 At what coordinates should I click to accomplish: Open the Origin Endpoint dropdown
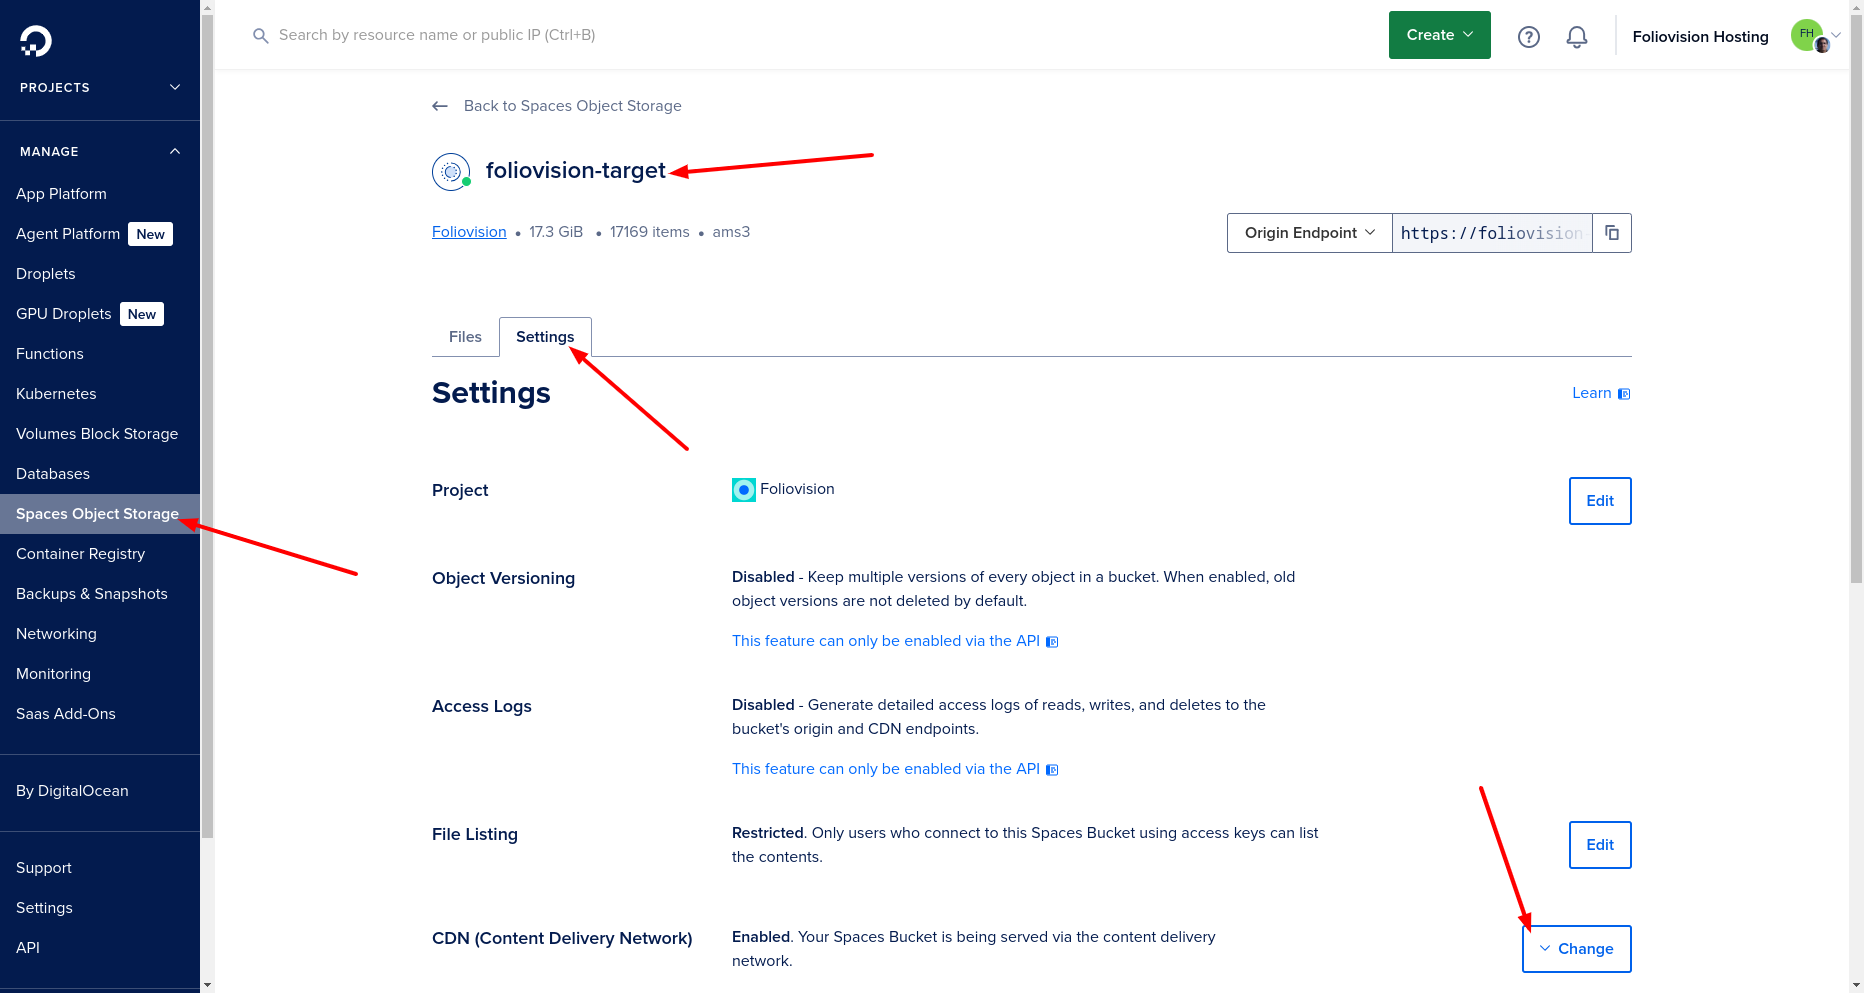click(1309, 233)
